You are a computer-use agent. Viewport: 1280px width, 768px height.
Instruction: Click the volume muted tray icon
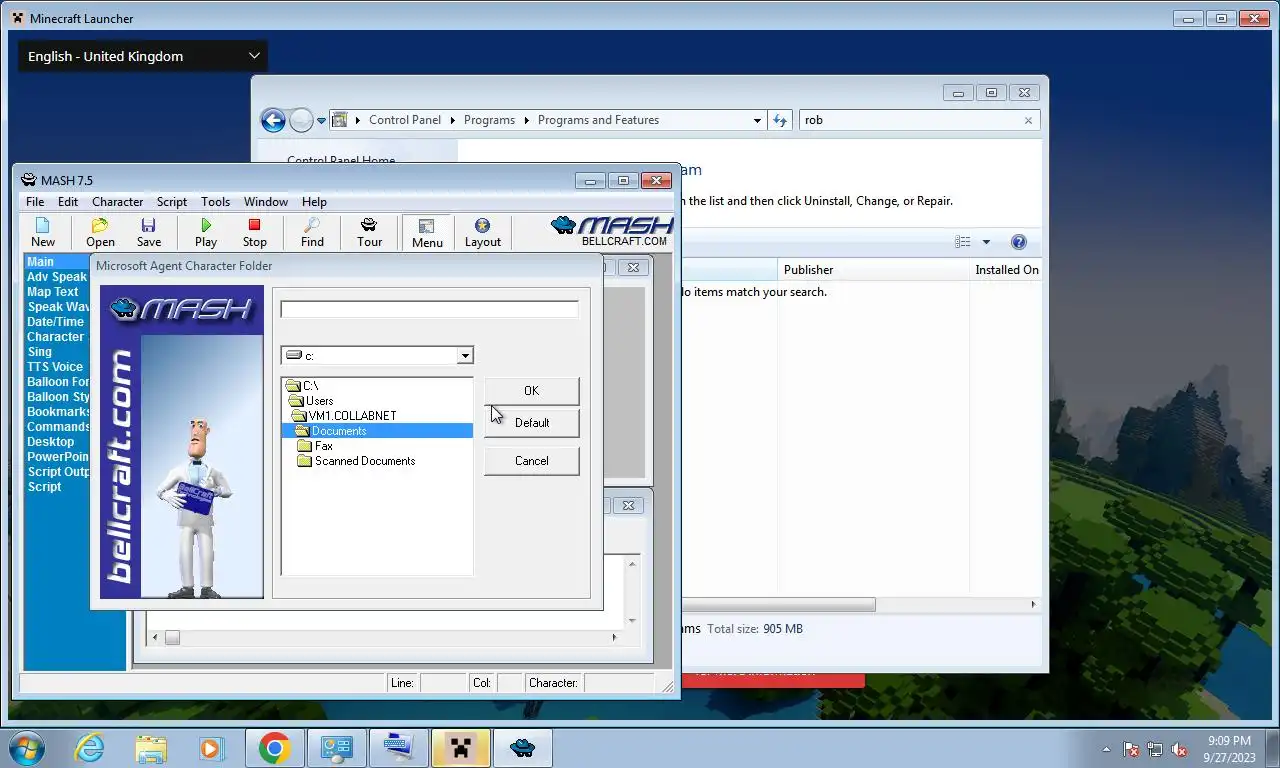1179,749
